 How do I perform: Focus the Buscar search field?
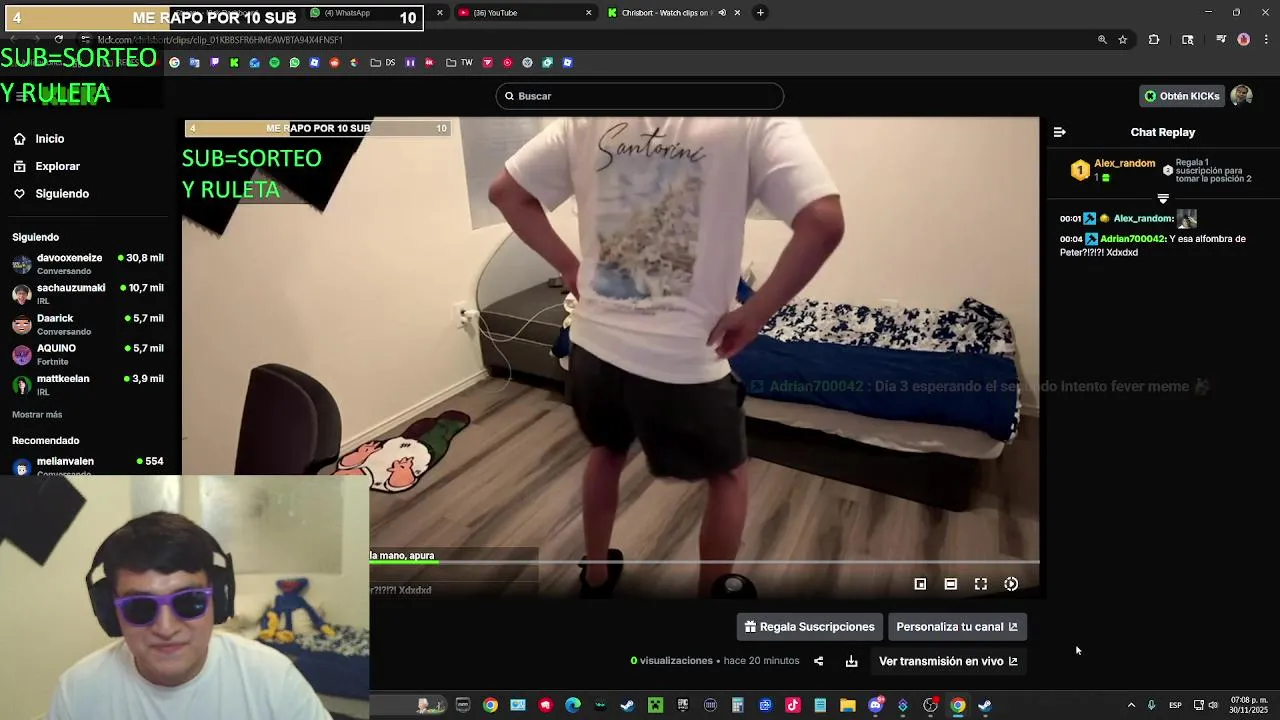point(640,96)
